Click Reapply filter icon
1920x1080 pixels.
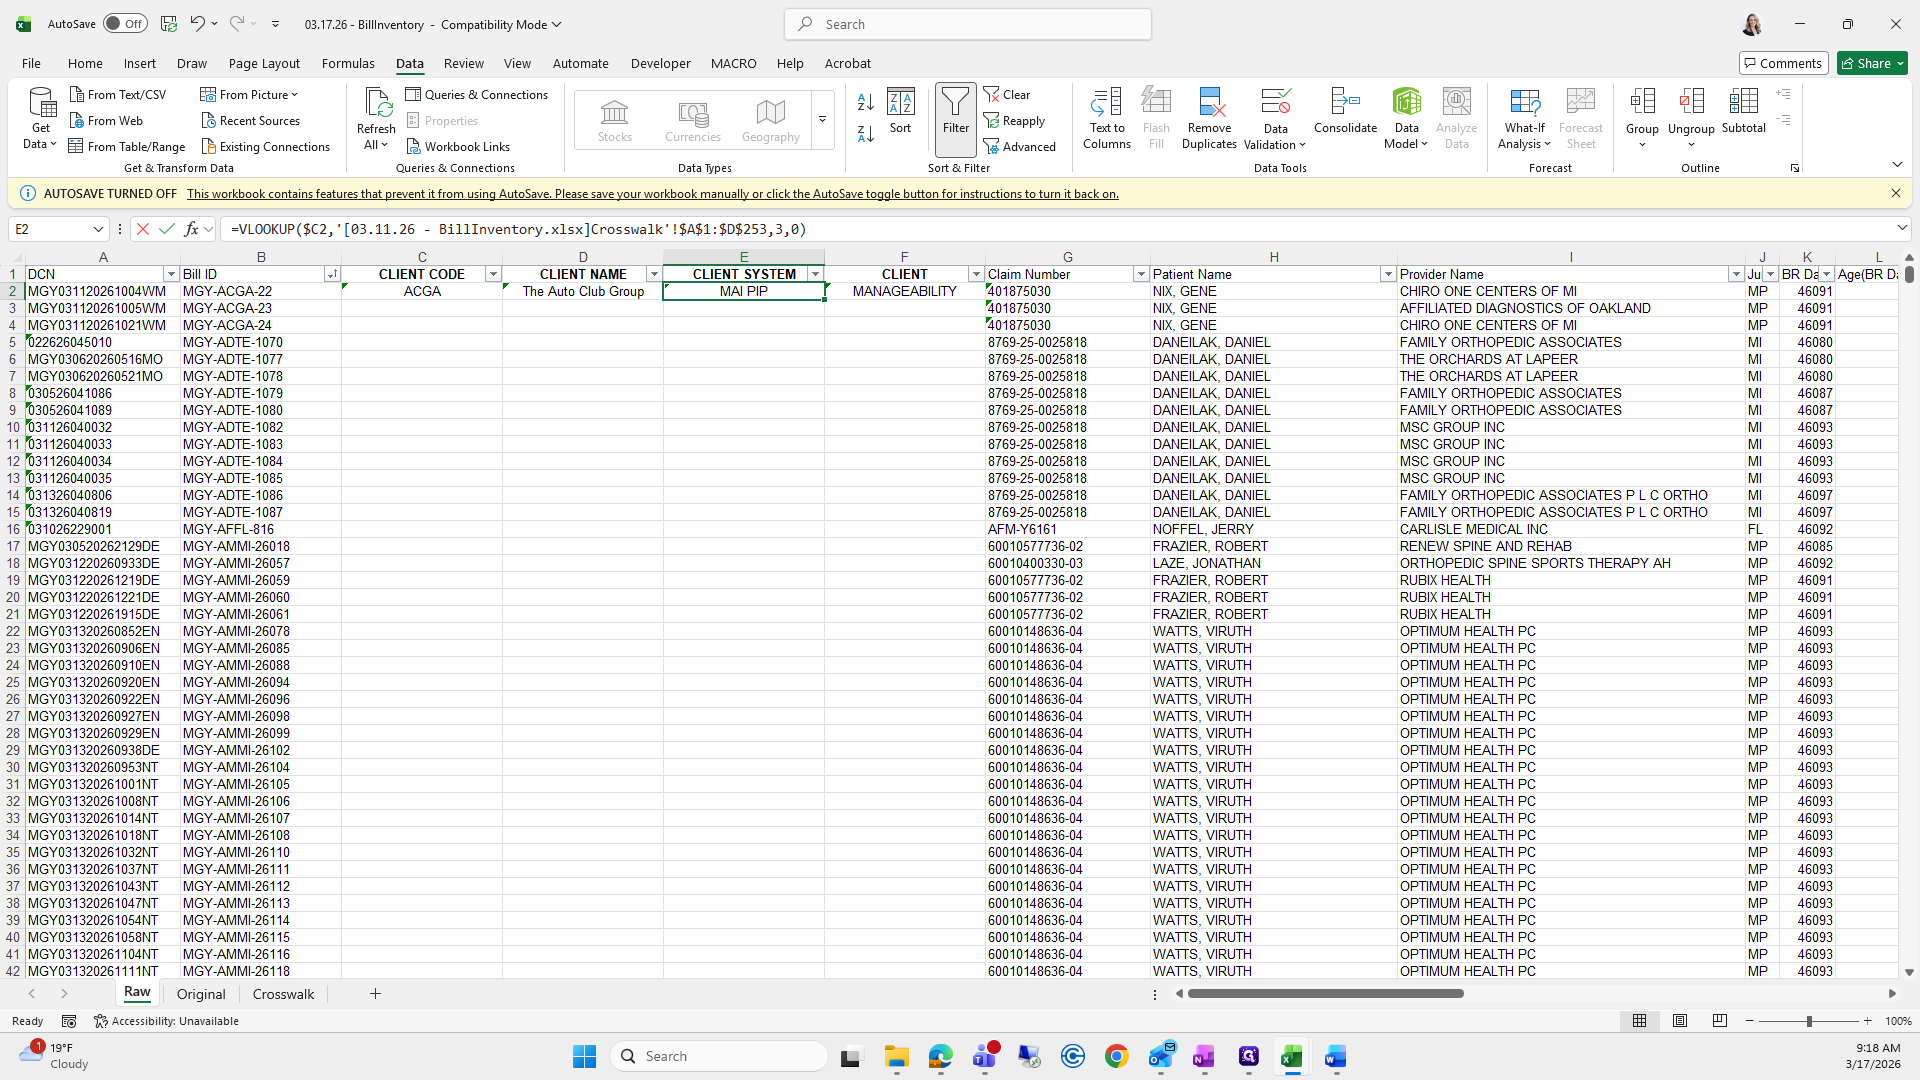pyautogui.click(x=1014, y=121)
